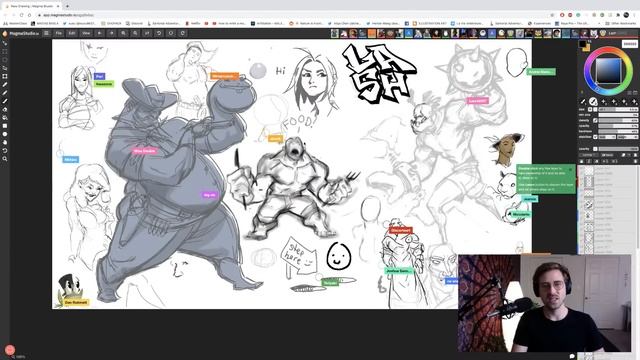The height and width of the screenshot is (360, 640).
Task: Open the Edit menu
Action: click(x=72, y=33)
